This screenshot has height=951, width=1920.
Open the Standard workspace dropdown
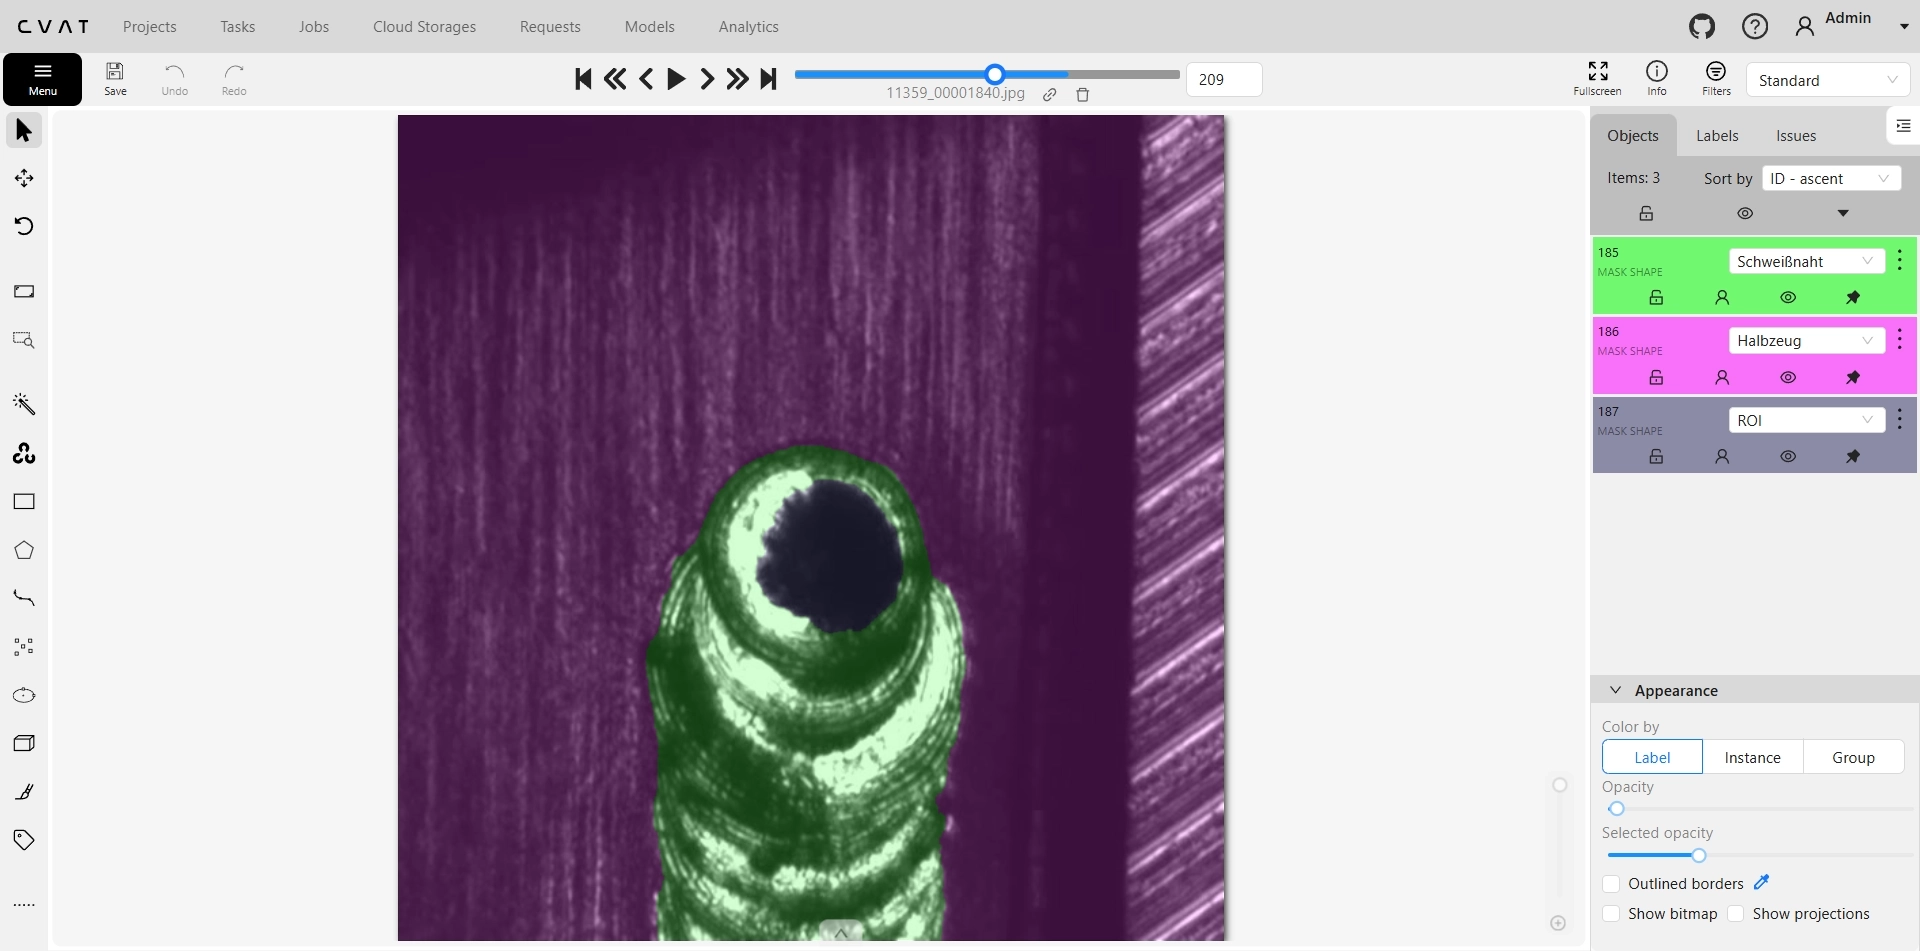coord(1827,79)
